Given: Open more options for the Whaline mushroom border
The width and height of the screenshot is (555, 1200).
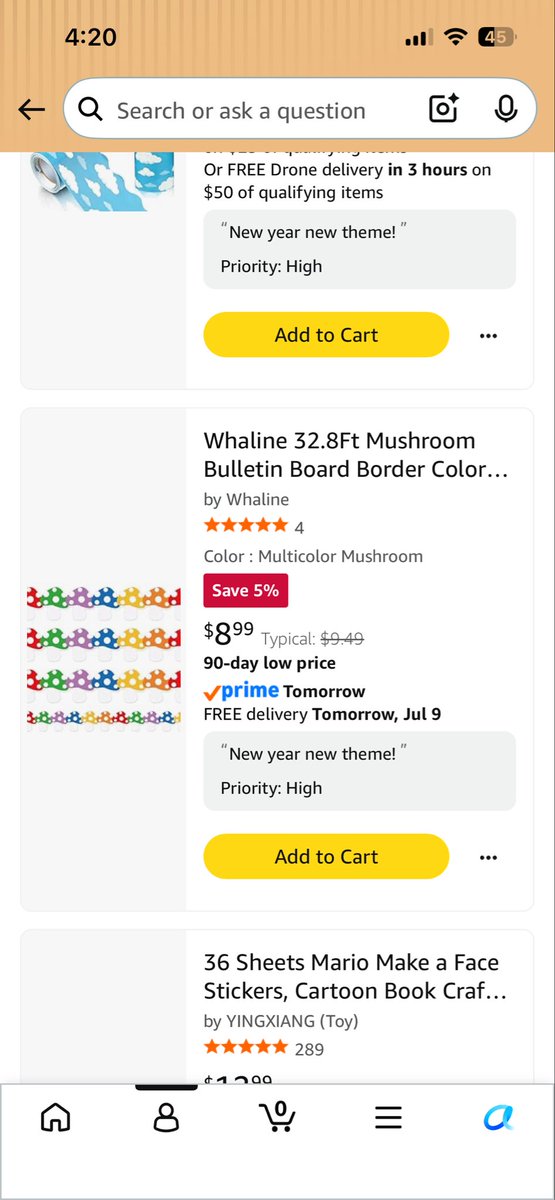Looking at the screenshot, I should point(488,857).
